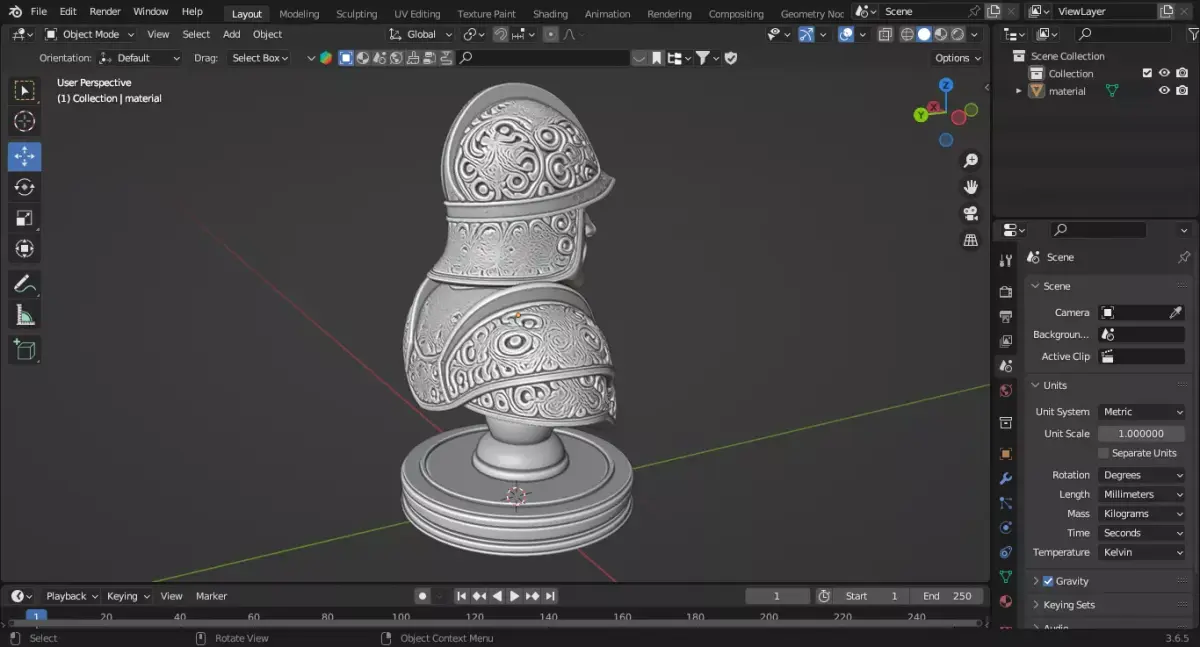
Task: Open the Render menu
Action: [x=105, y=11]
